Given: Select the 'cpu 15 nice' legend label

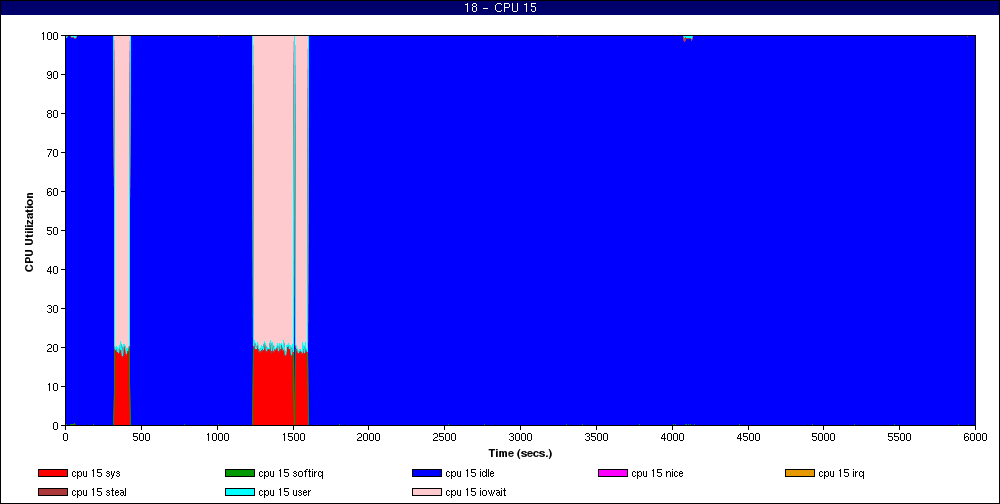Looking at the screenshot, I should (657, 473).
